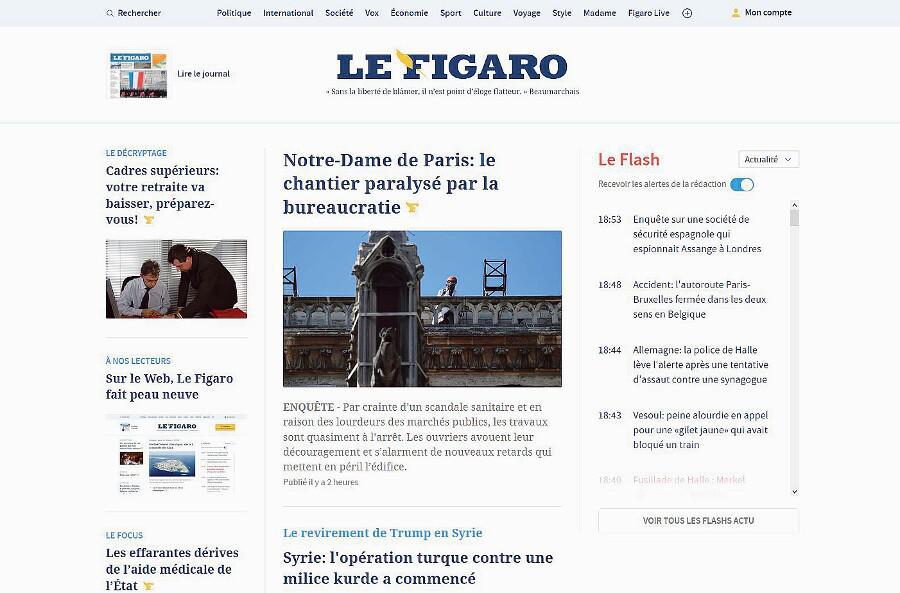Viewport: 900px width, 593px height.
Task: Click Le revirement de Trump en Syrie
Action: pos(383,533)
